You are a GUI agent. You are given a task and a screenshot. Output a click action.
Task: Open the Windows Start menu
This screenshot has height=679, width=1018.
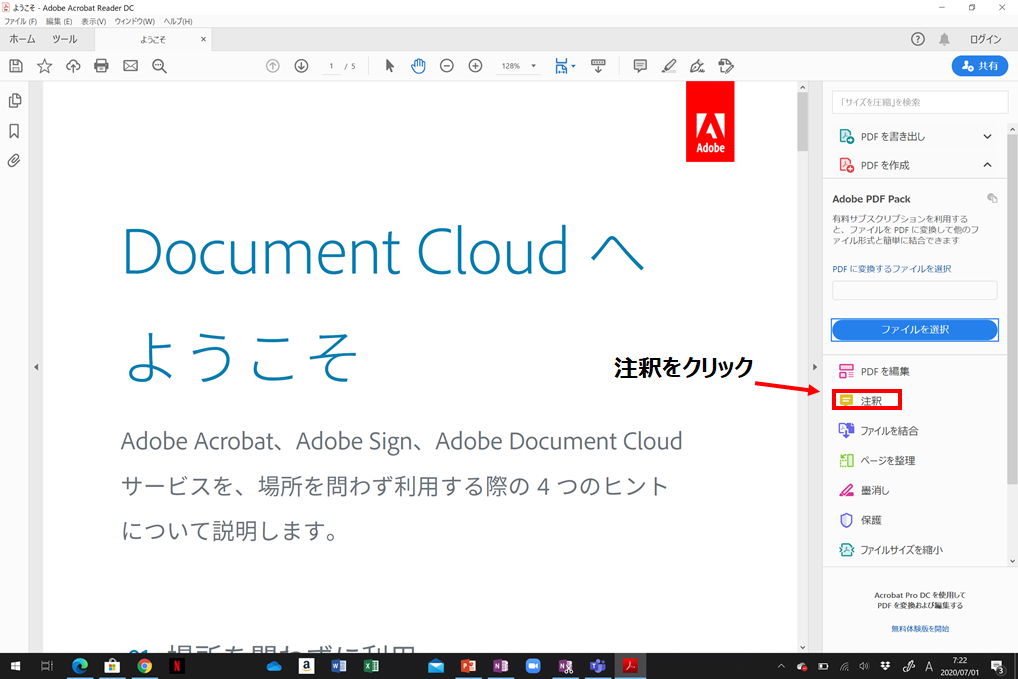[15, 666]
